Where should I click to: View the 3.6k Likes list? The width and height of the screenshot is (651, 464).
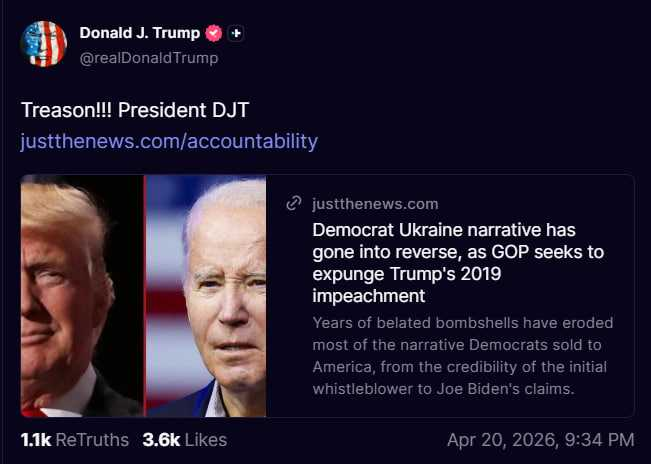pos(185,440)
